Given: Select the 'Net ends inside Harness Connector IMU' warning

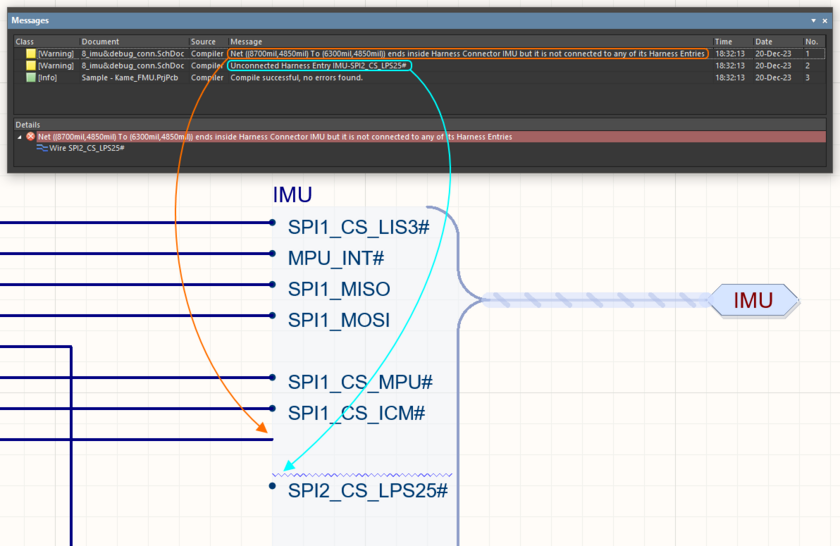Looking at the screenshot, I should (x=468, y=54).
